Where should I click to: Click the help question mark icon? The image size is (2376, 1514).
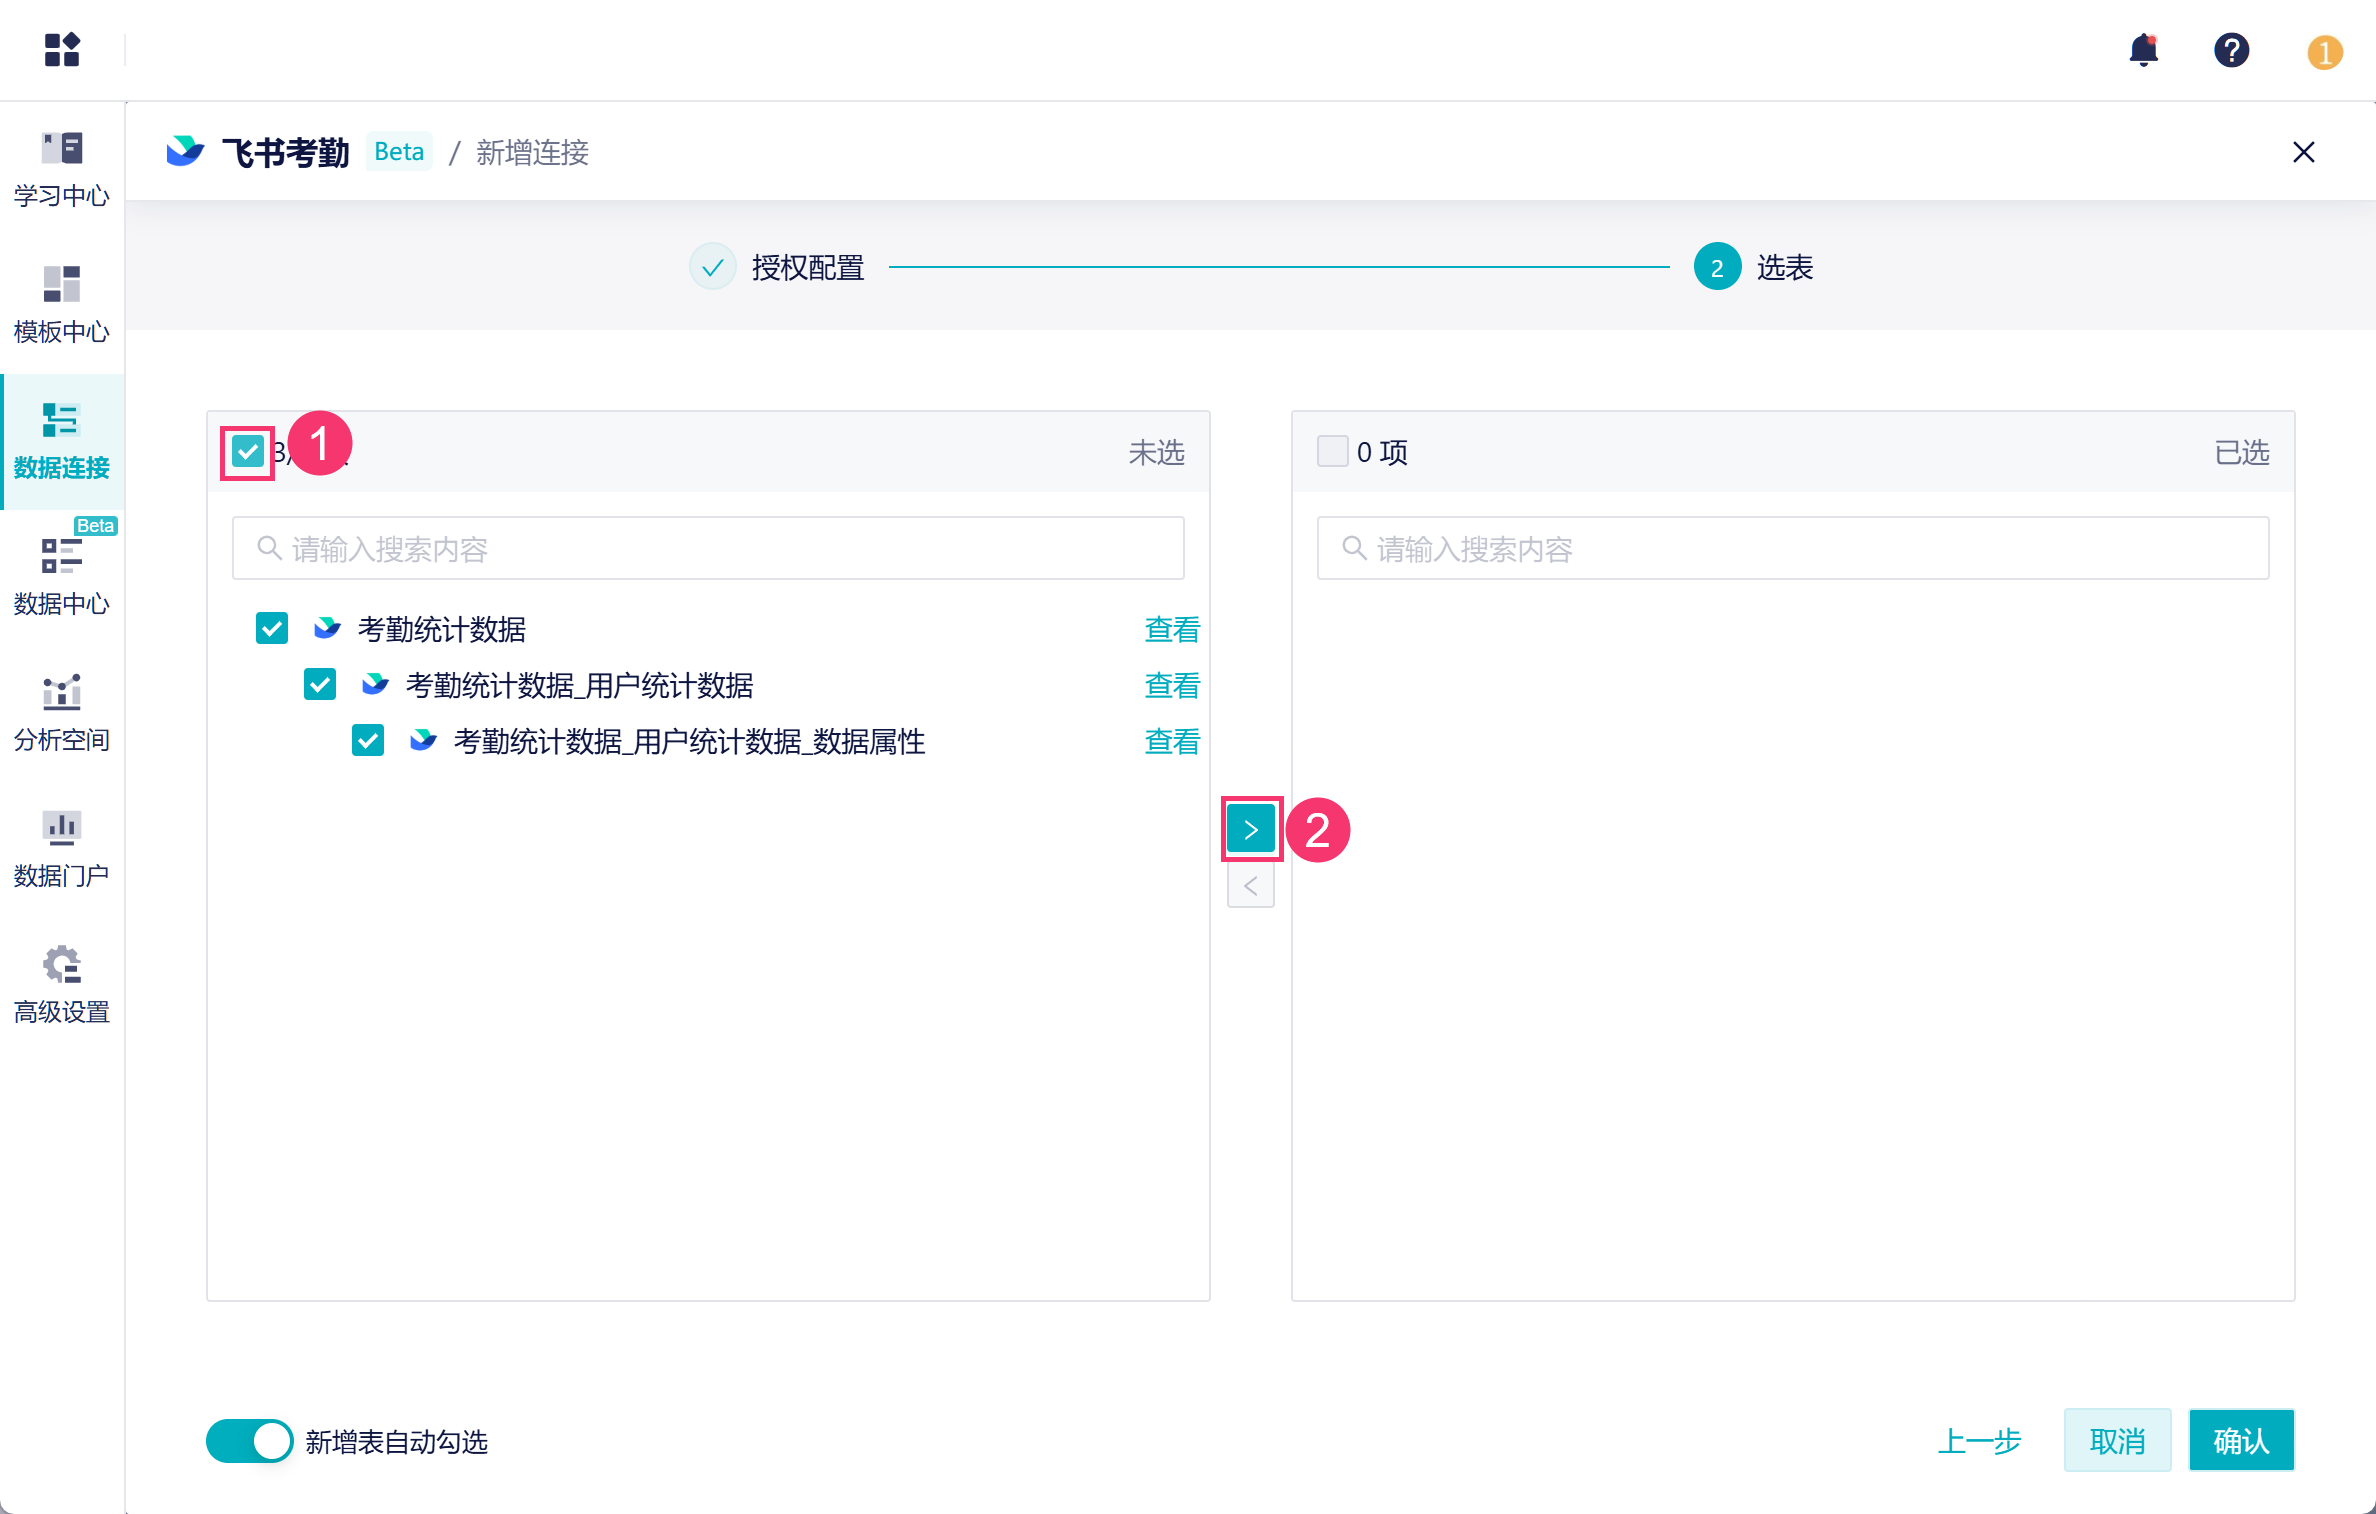2231,50
